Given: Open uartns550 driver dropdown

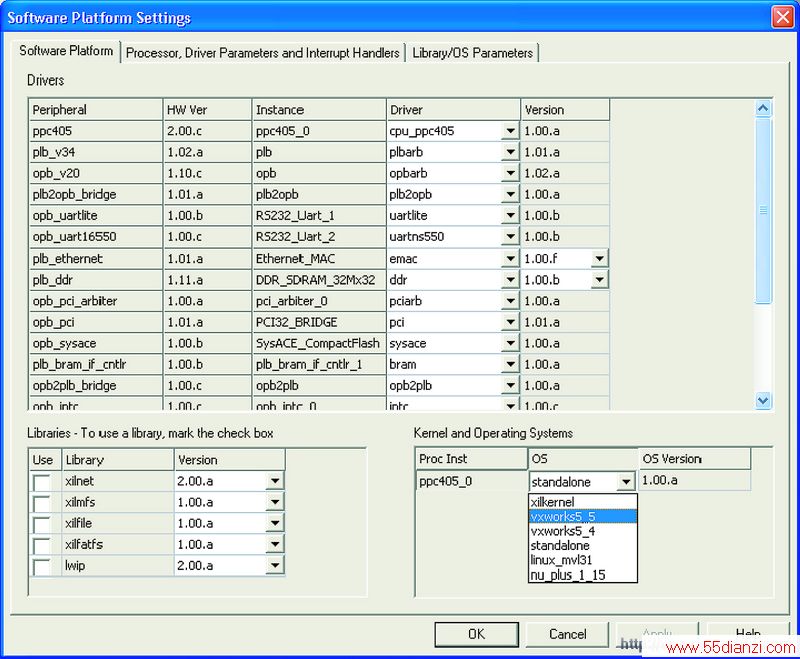Looking at the screenshot, I should coord(510,237).
